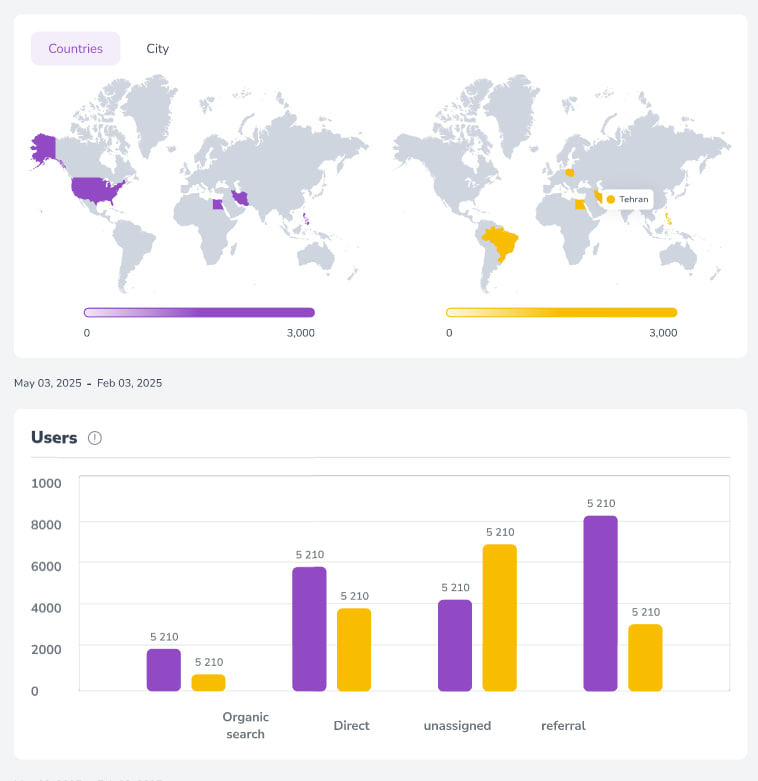Screen dimensions: 758x781
Task: Select the yellow Direct bar
Action: tap(354, 650)
